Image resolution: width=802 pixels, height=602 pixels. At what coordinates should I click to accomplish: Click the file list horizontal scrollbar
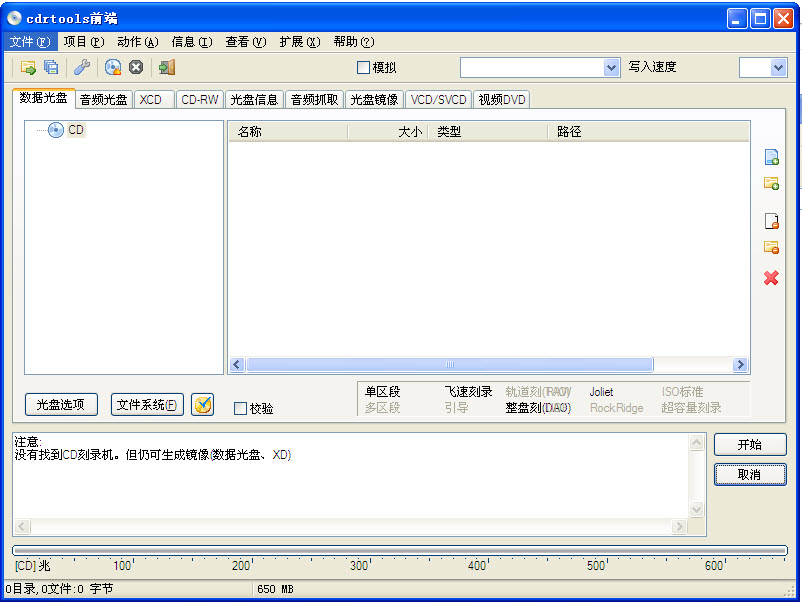point(449,365)
